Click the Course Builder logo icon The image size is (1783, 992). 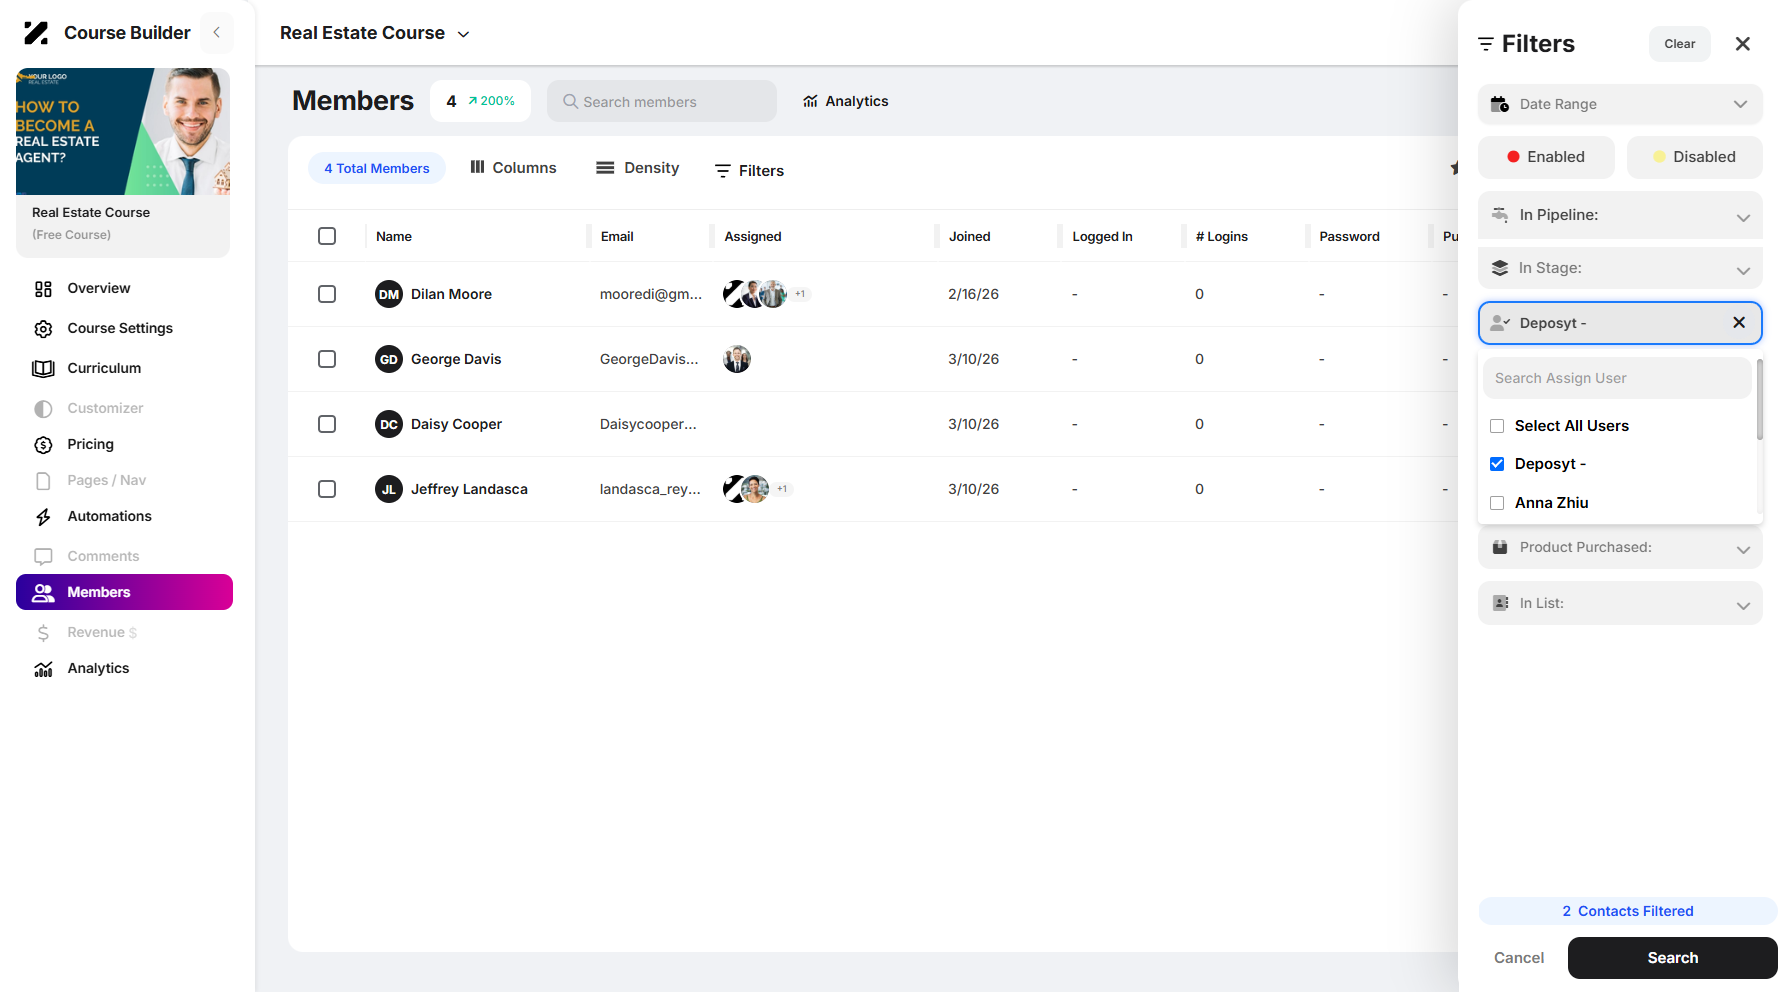point(36,33)
